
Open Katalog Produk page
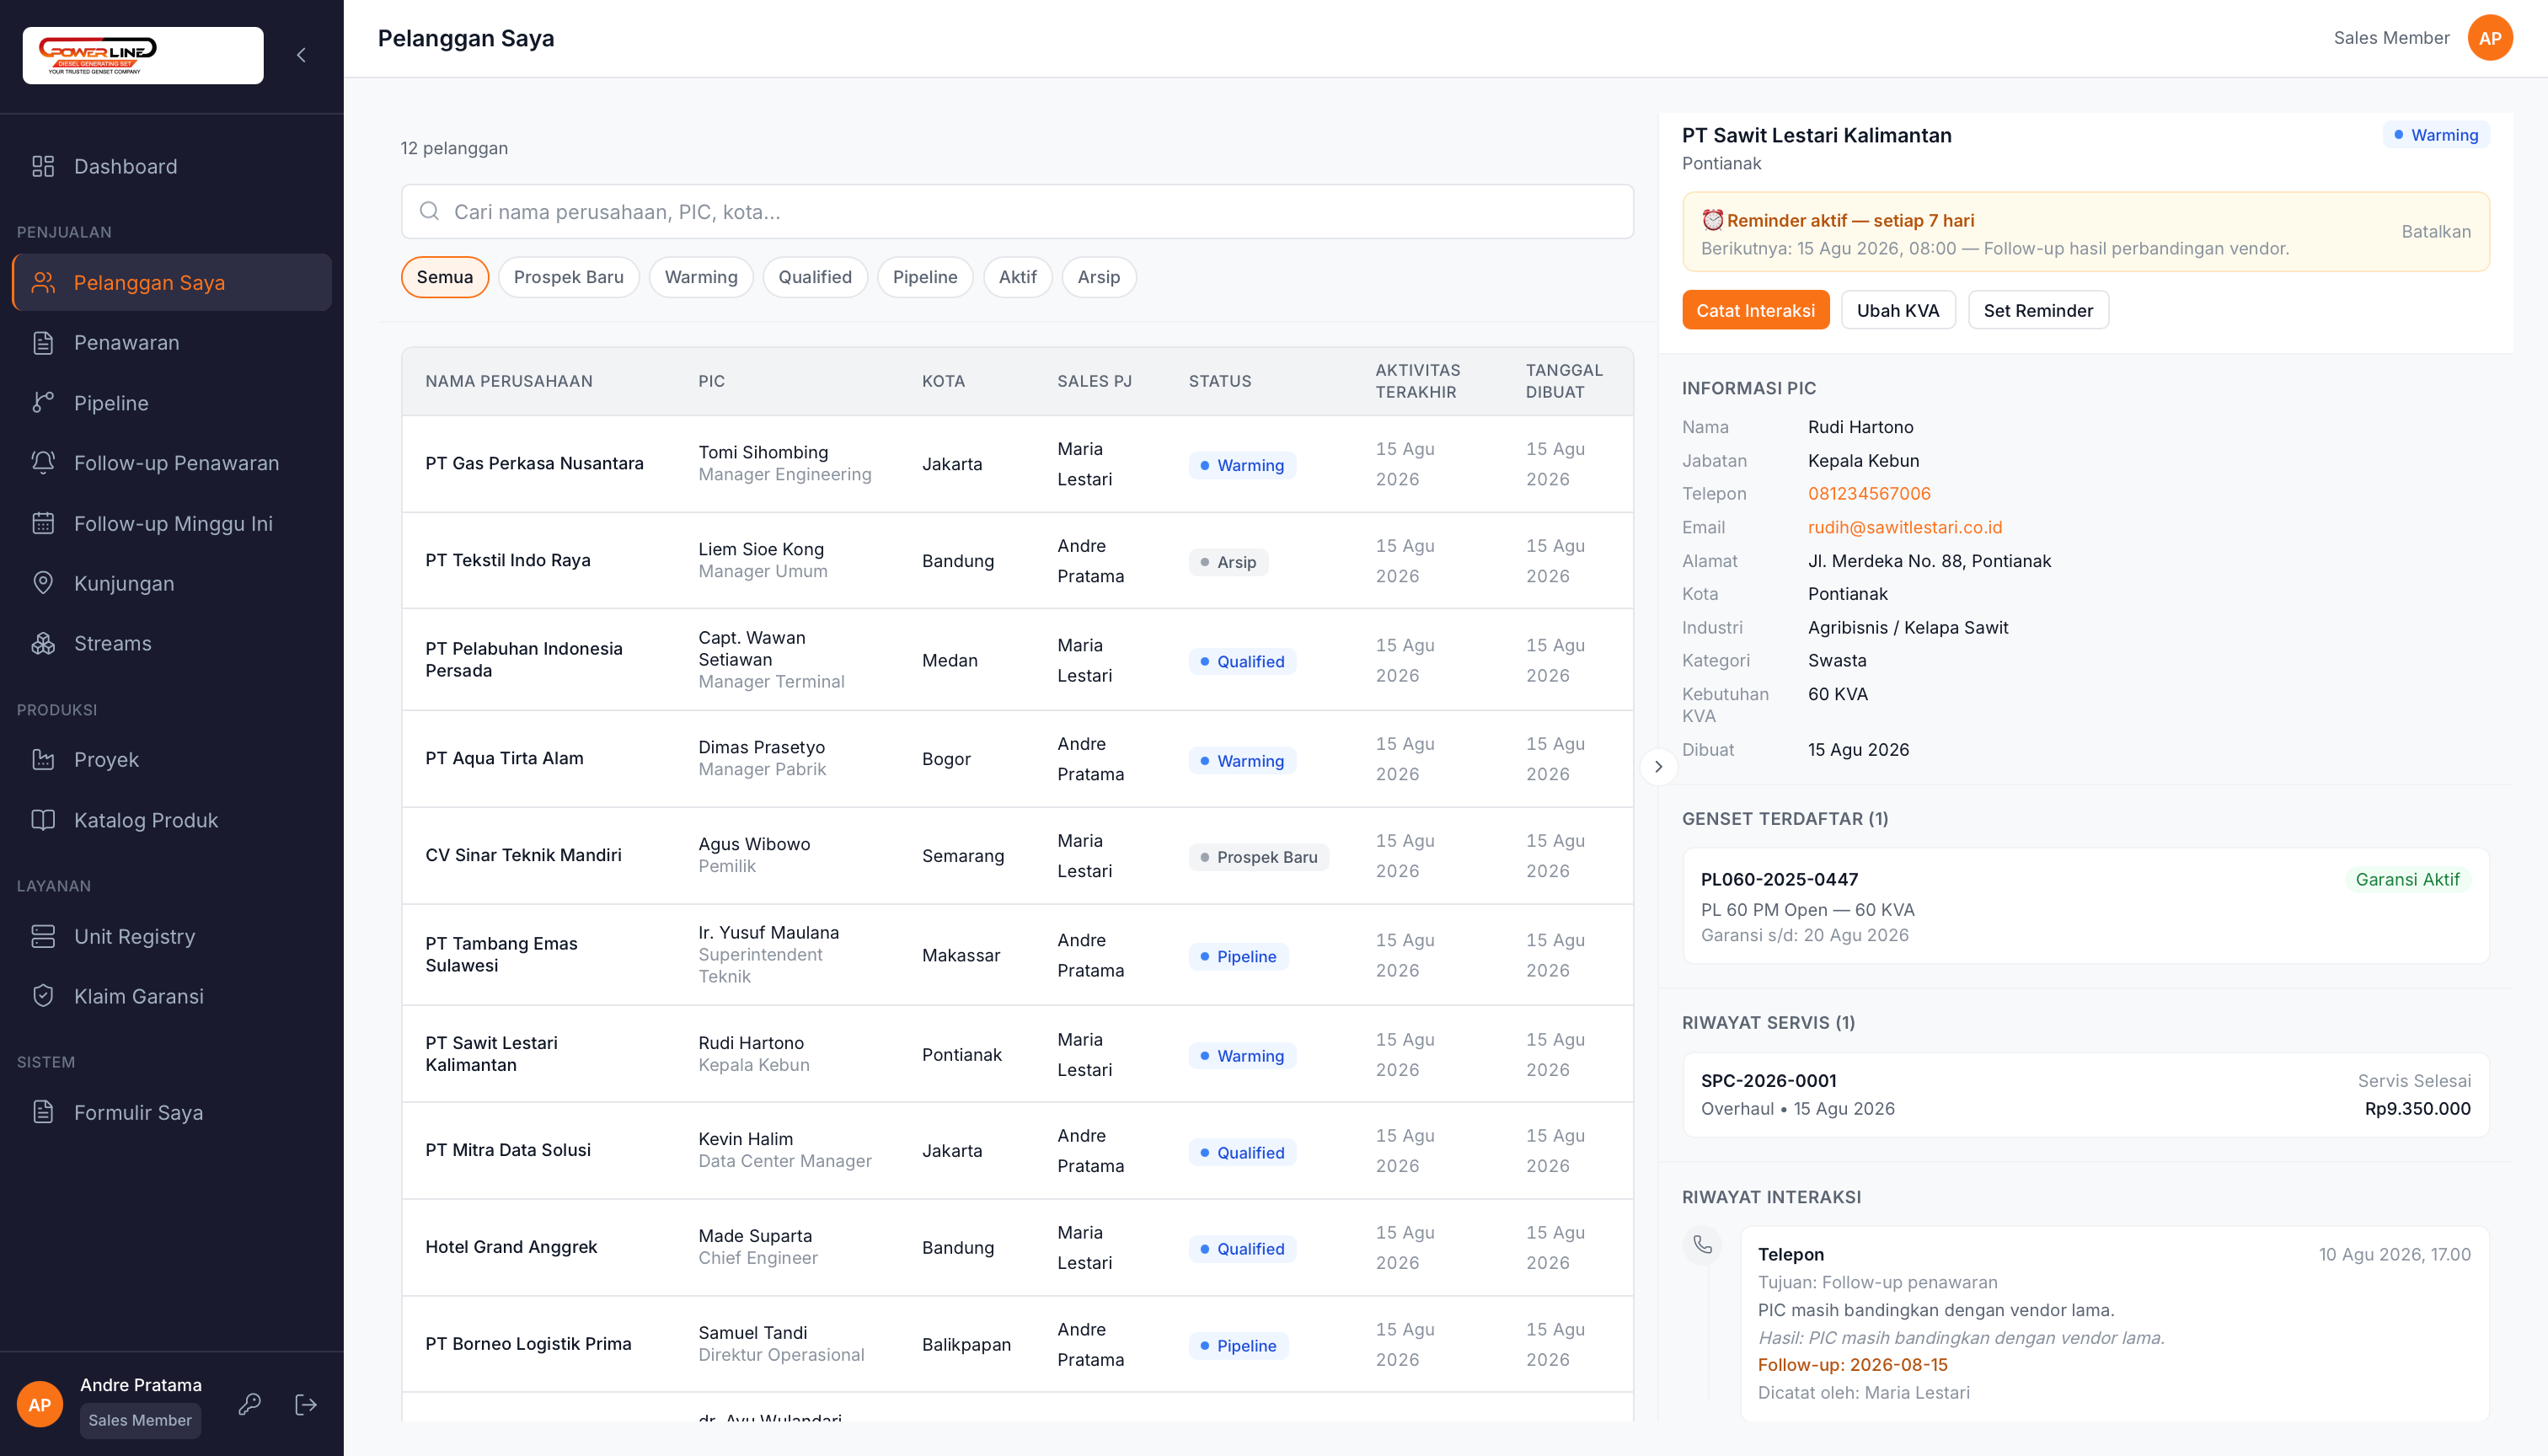click(x=172, y=820)
